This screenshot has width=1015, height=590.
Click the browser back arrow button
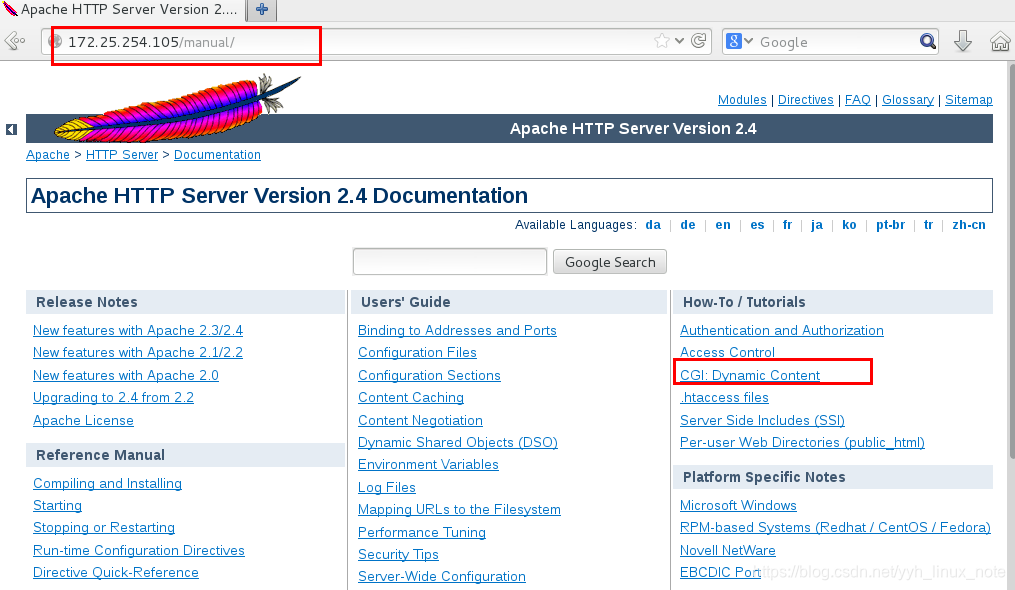click(14, 41)
